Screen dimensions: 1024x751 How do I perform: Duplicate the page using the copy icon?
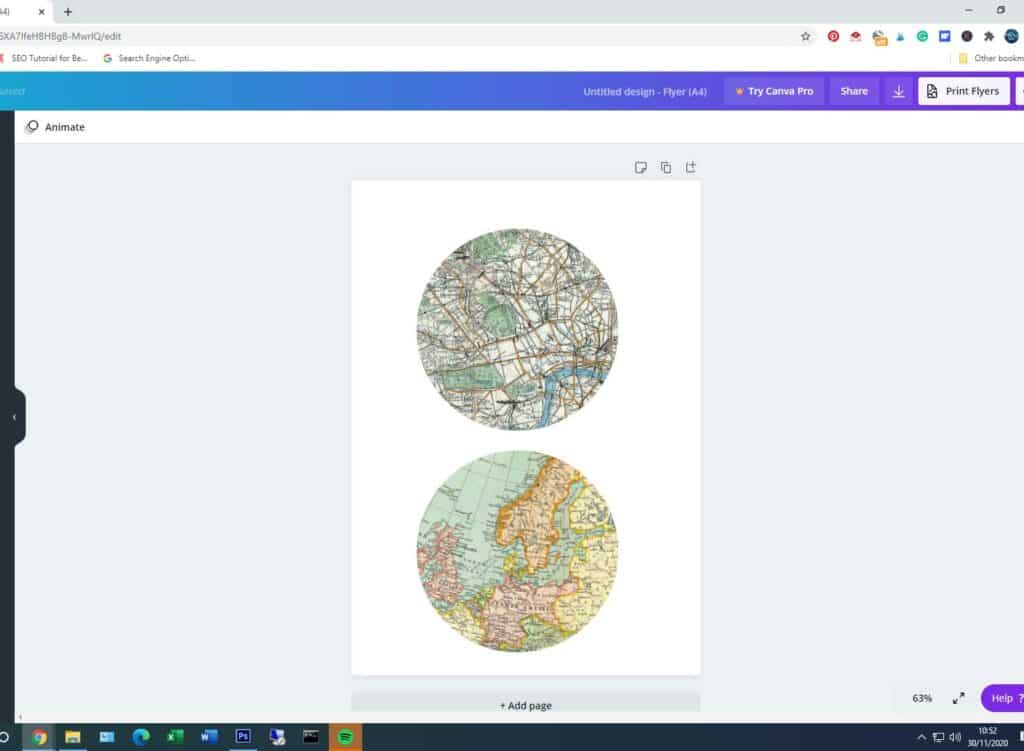pyautogui.click(x=666, y=167)
